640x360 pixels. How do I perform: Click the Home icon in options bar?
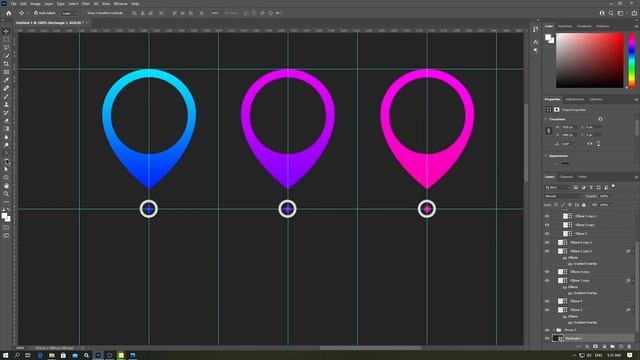(9, 13)
